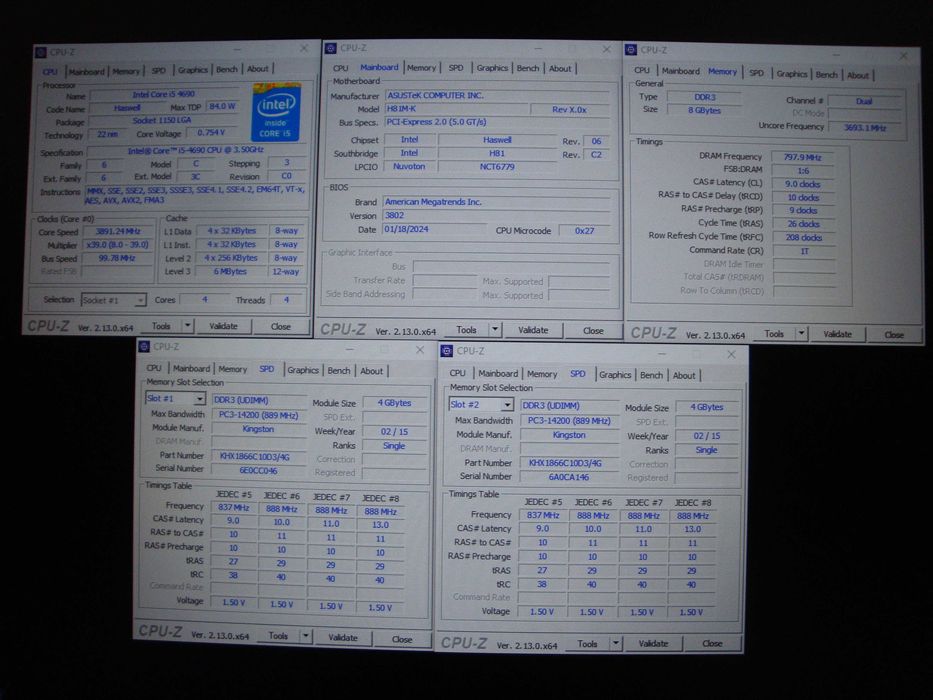
Task: Click the Tools button in the Mainboard window
Action: (x=466, y=329)
